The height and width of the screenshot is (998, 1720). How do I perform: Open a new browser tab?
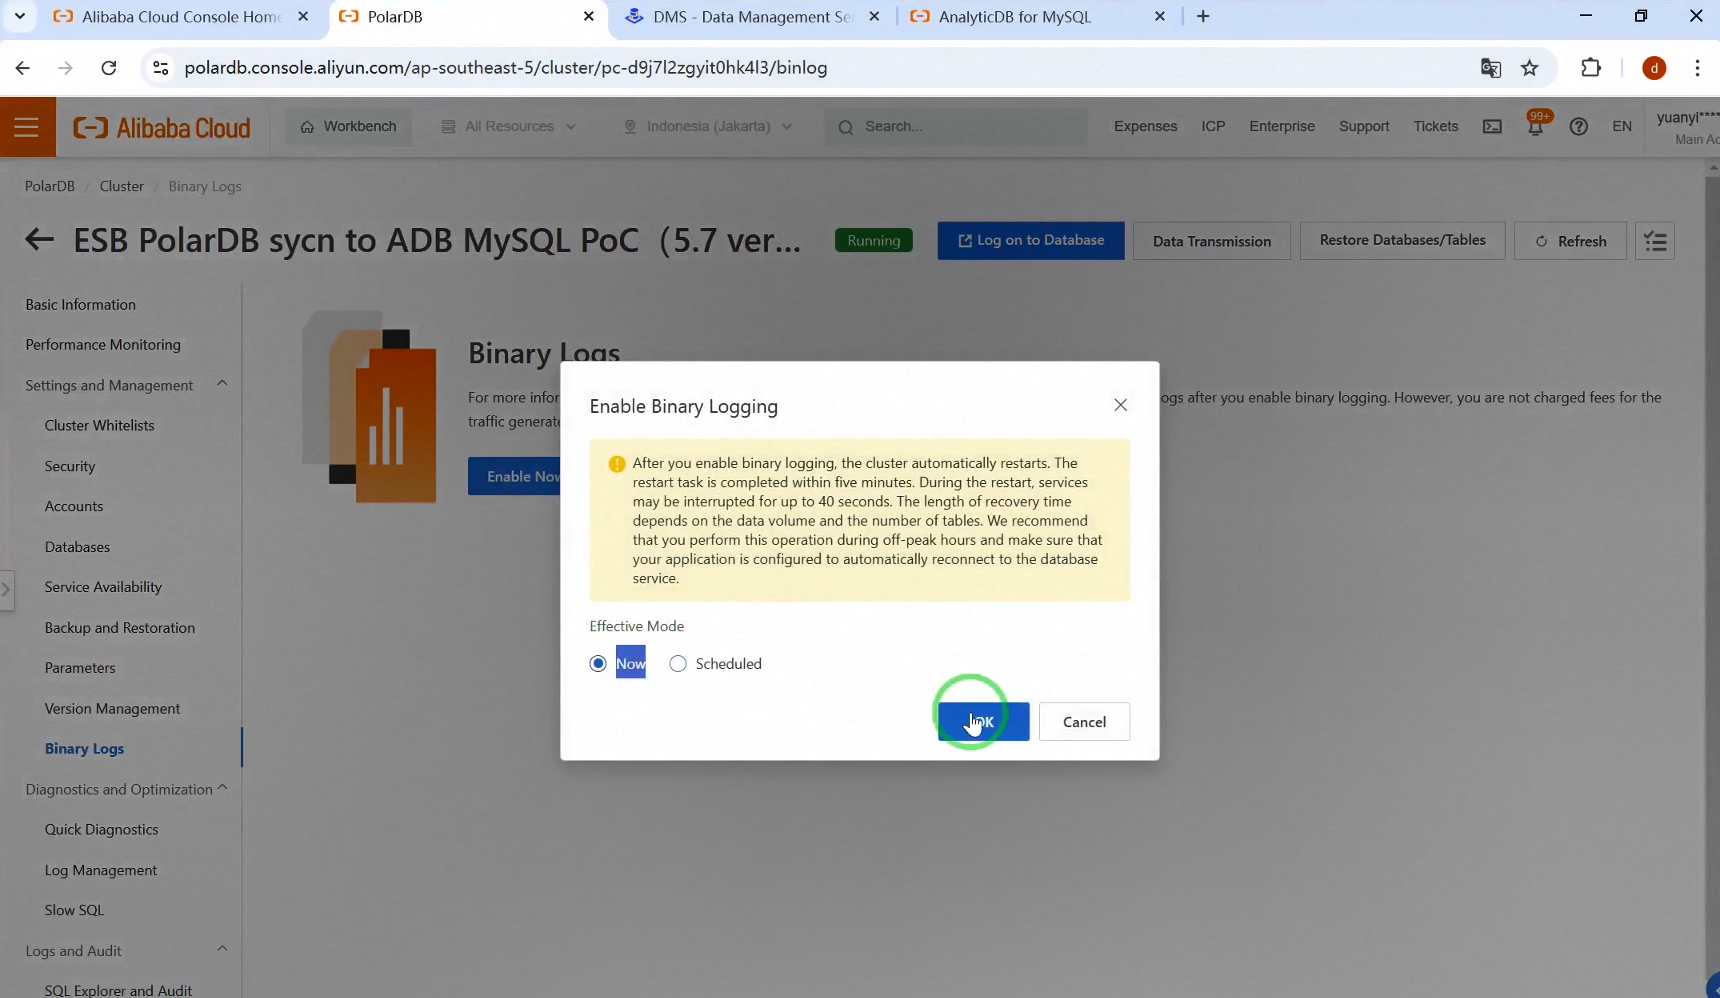[1203, 16]
